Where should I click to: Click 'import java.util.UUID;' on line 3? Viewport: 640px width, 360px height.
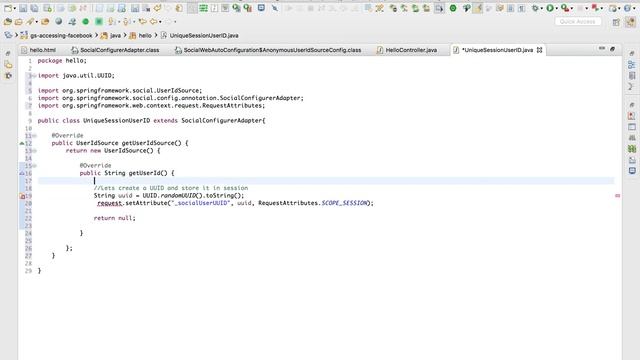pyautogui.click(x=76, y=76)
